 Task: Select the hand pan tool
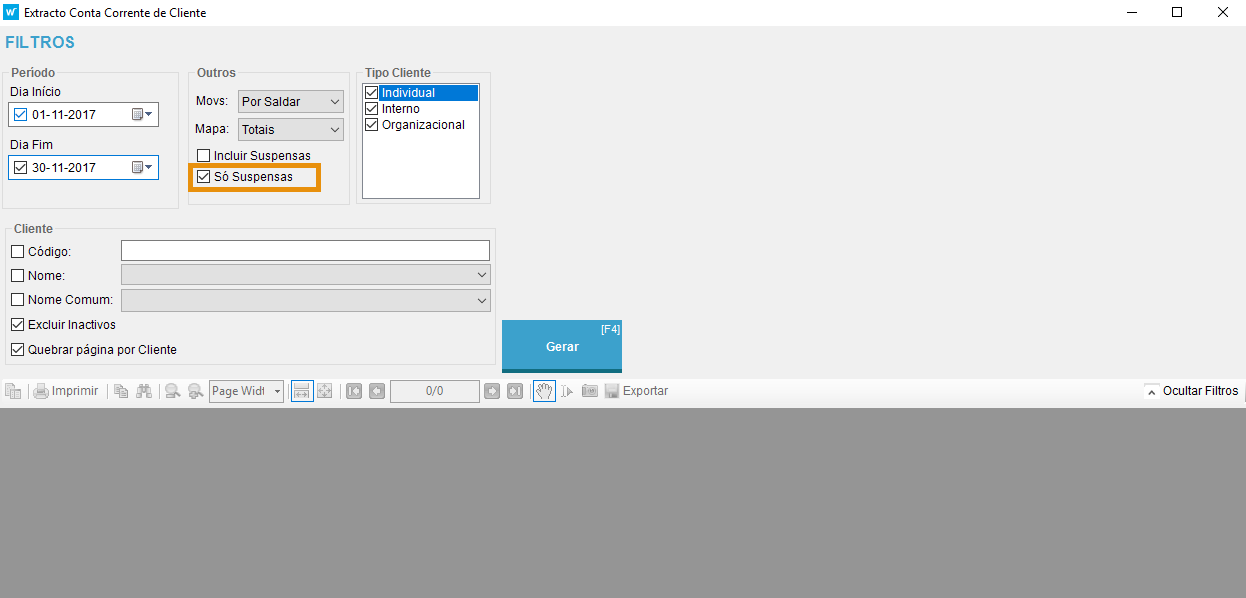point(544,391)
